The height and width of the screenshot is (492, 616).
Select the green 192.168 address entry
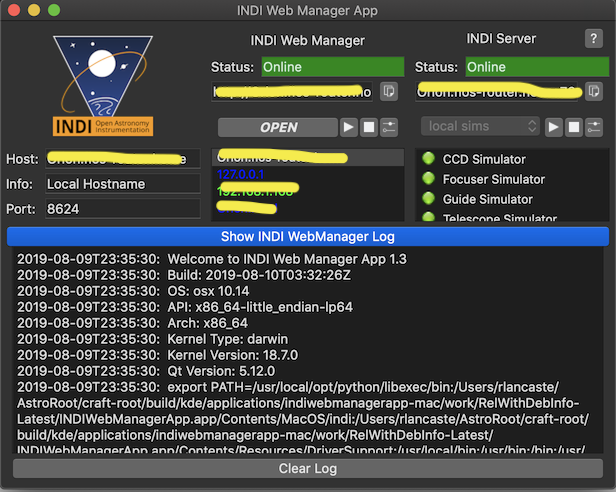(x=255, y=191)
